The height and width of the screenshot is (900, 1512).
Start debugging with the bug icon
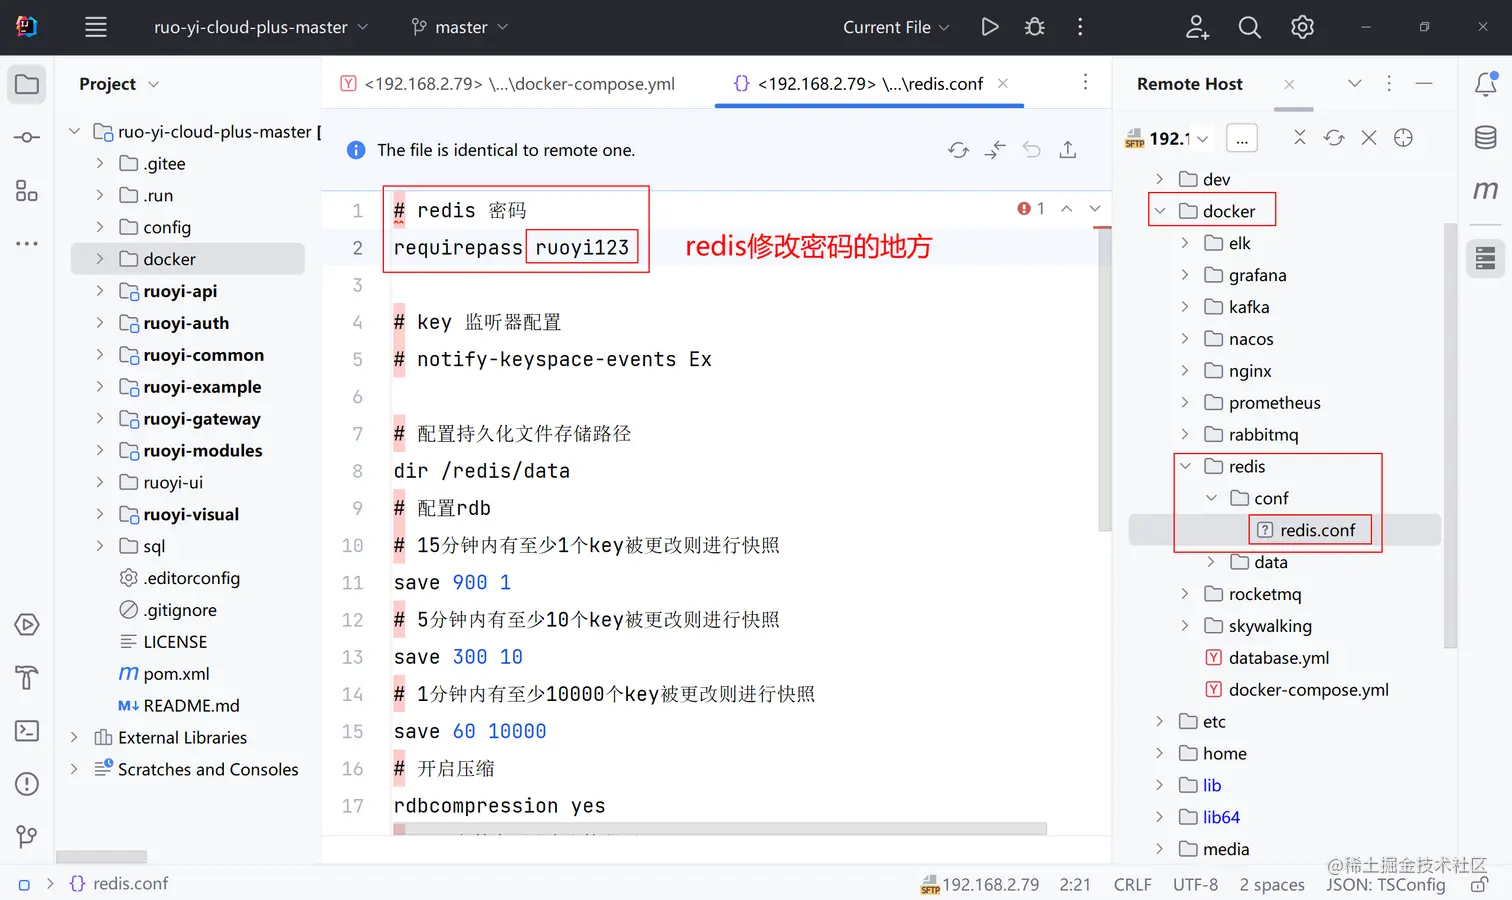click(1035, 27)
